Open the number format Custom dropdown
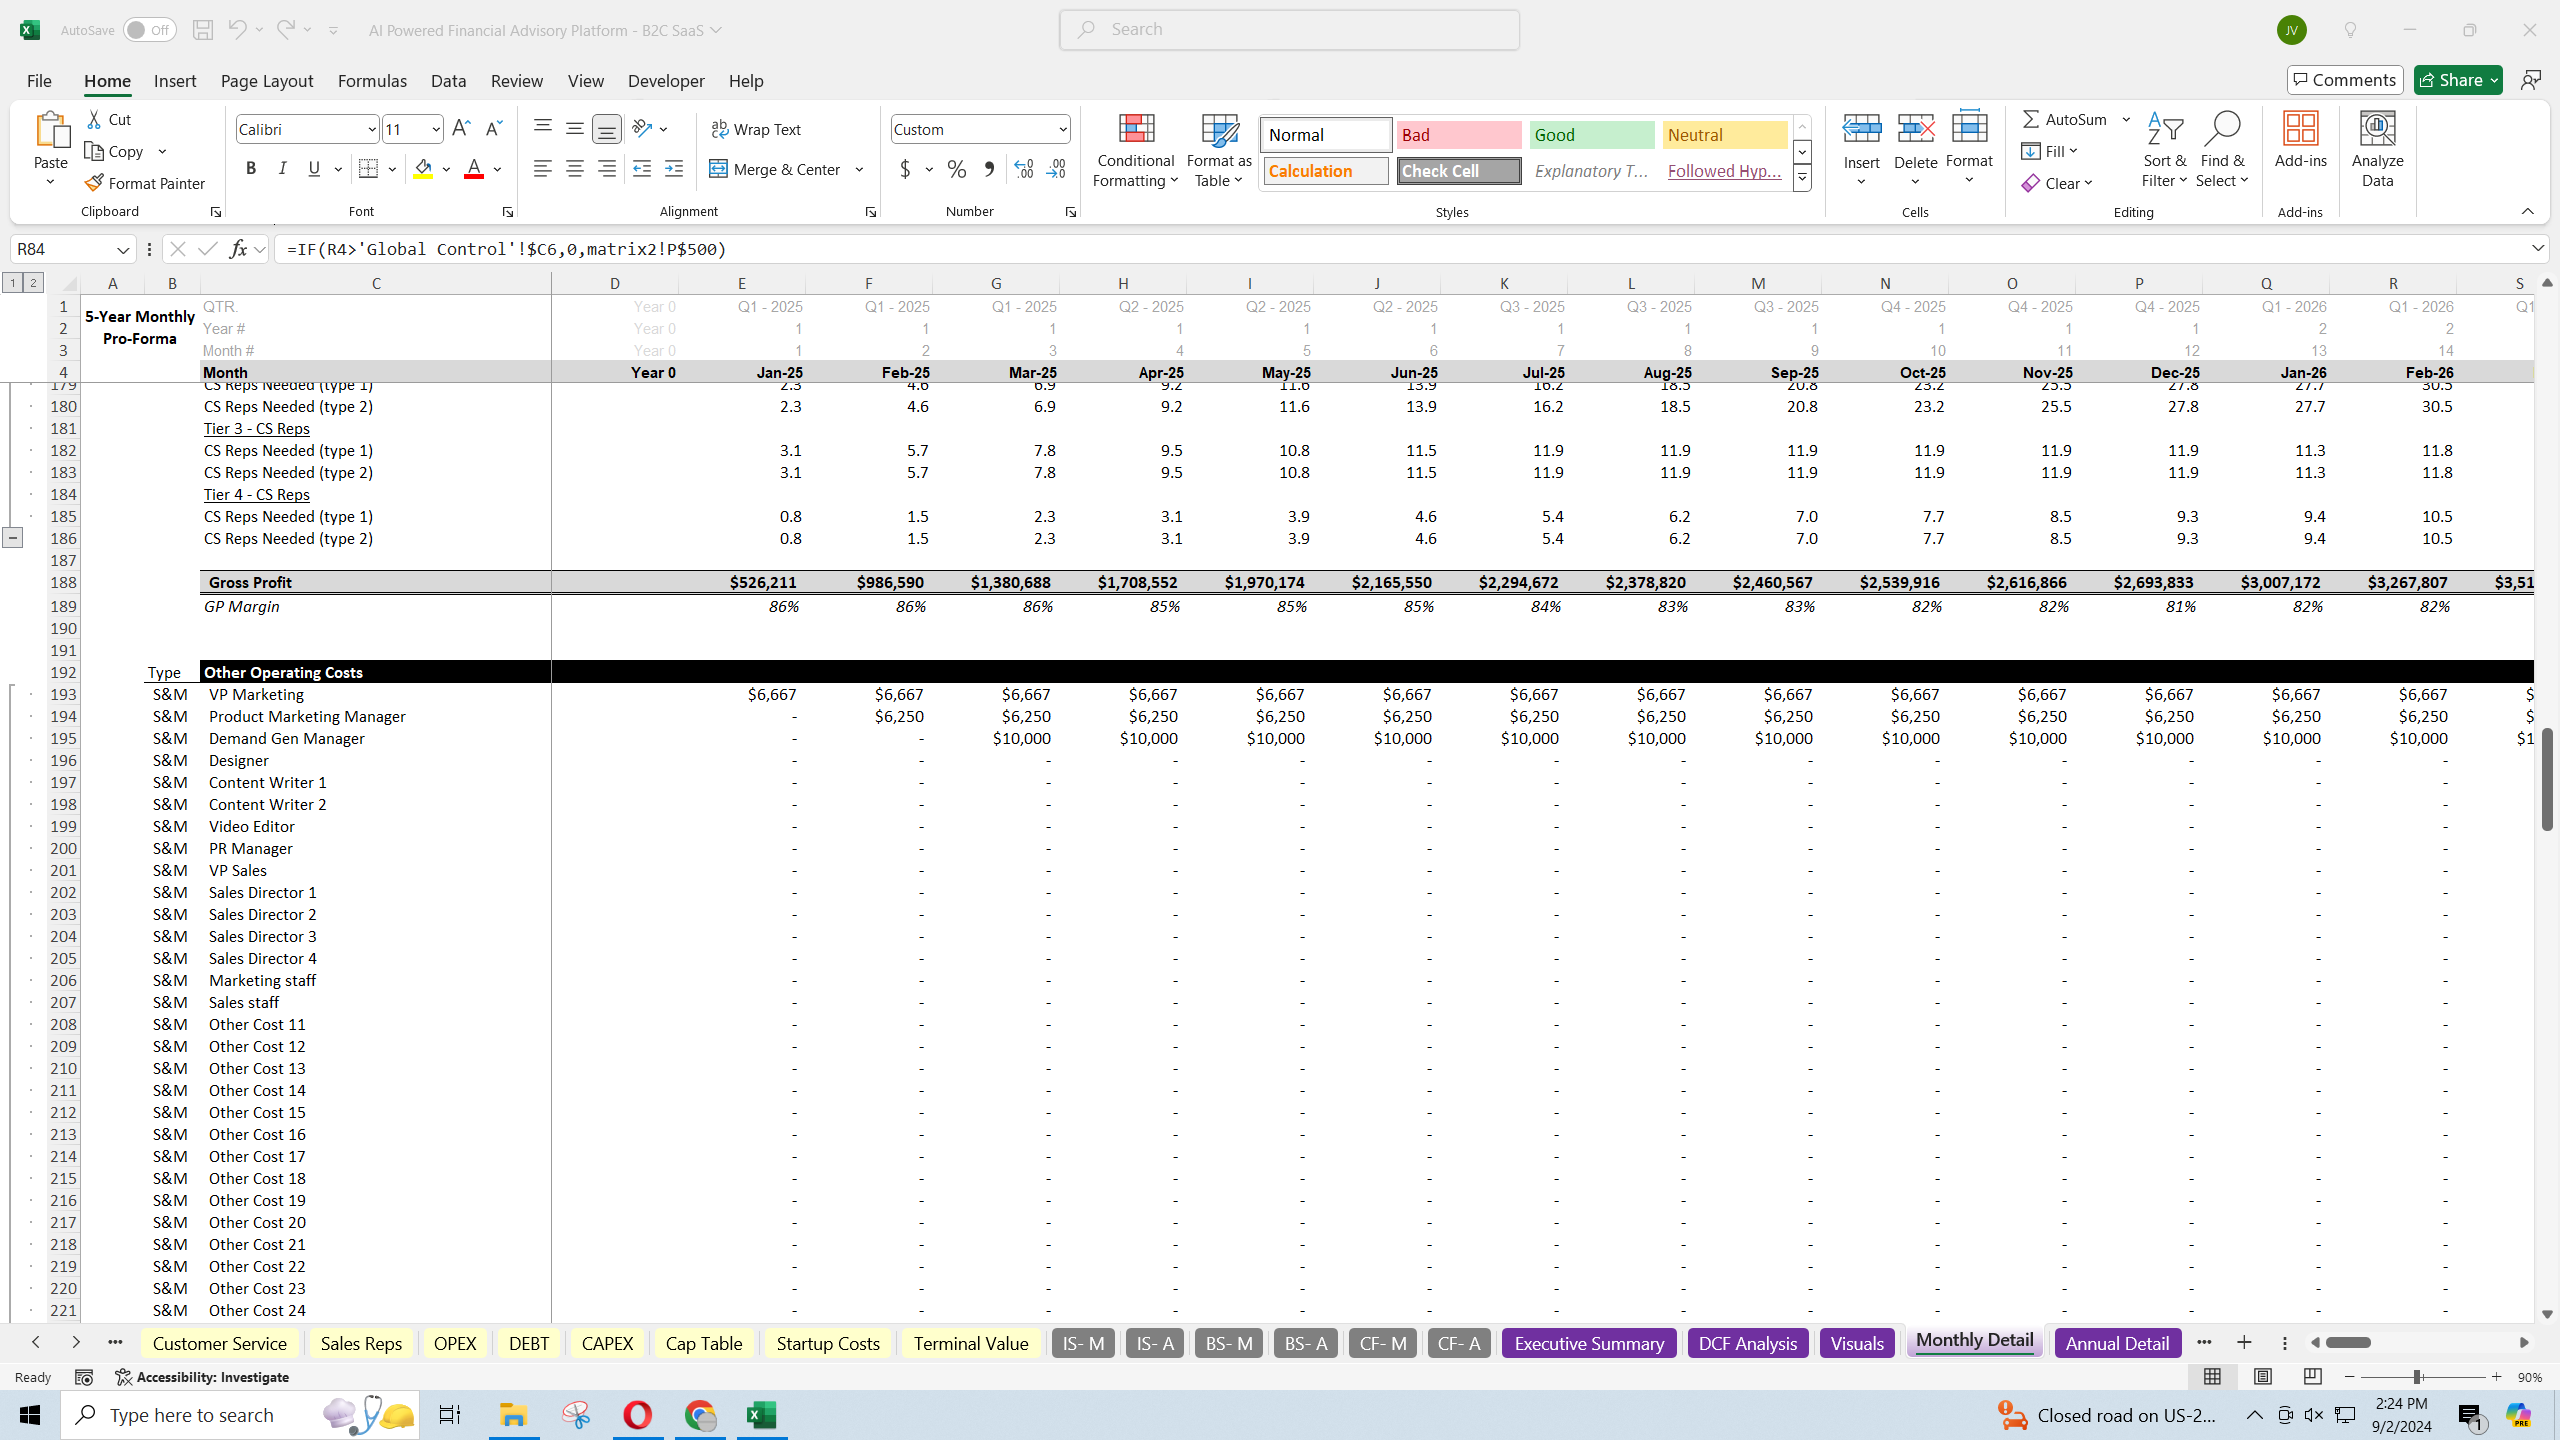The image size is (2560, 1440). pos(1062,129)
